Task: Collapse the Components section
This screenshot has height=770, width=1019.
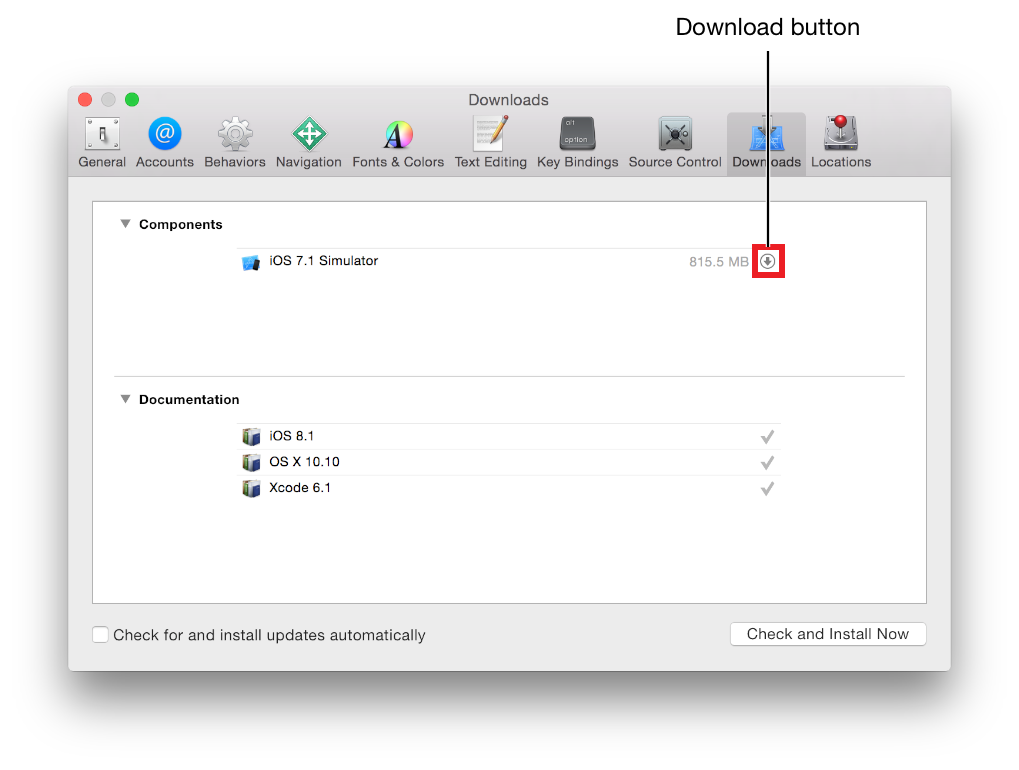Action: pyautogui.click(x=125, y=224)
